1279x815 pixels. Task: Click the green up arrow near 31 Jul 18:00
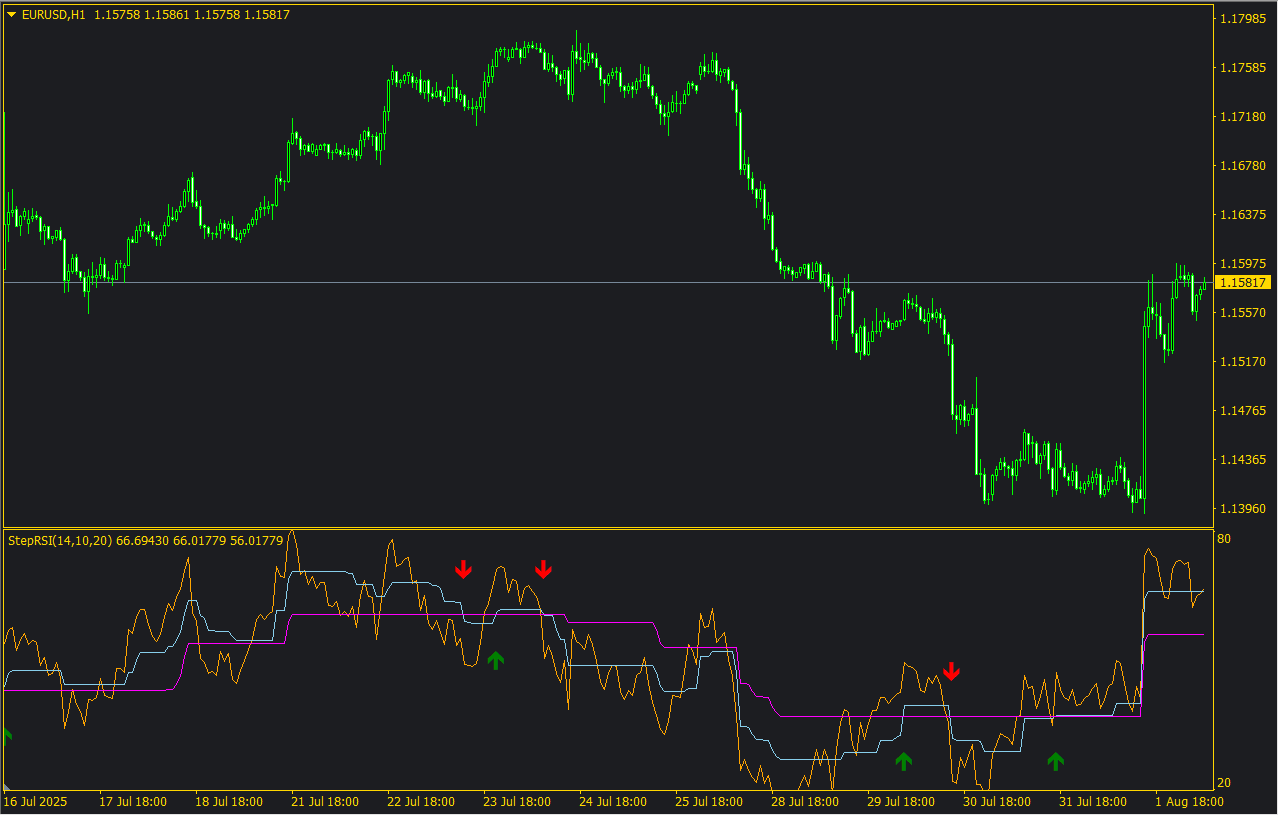click(1055, 761)
